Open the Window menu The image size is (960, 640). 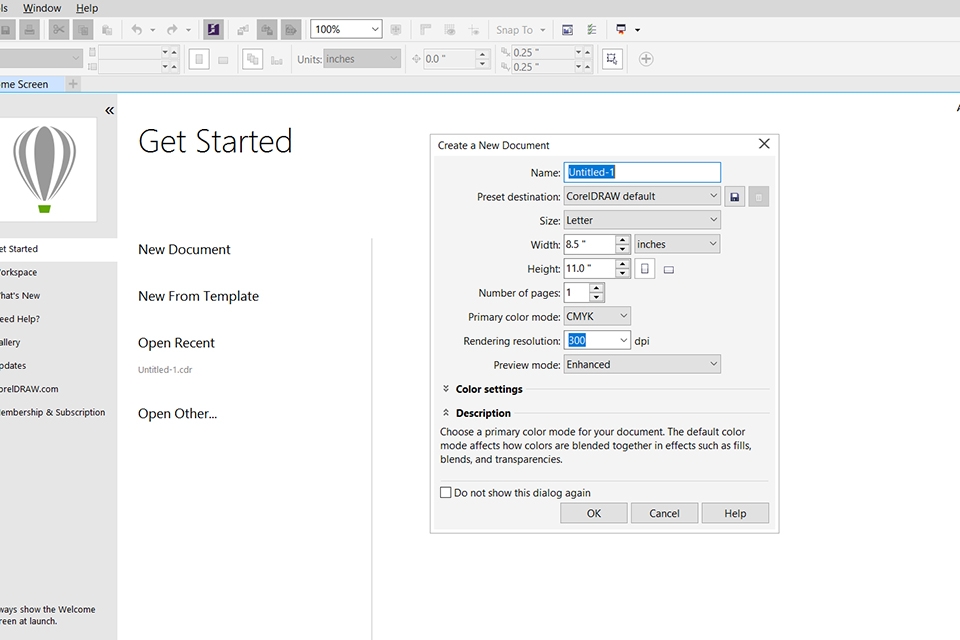click(41, 8)
